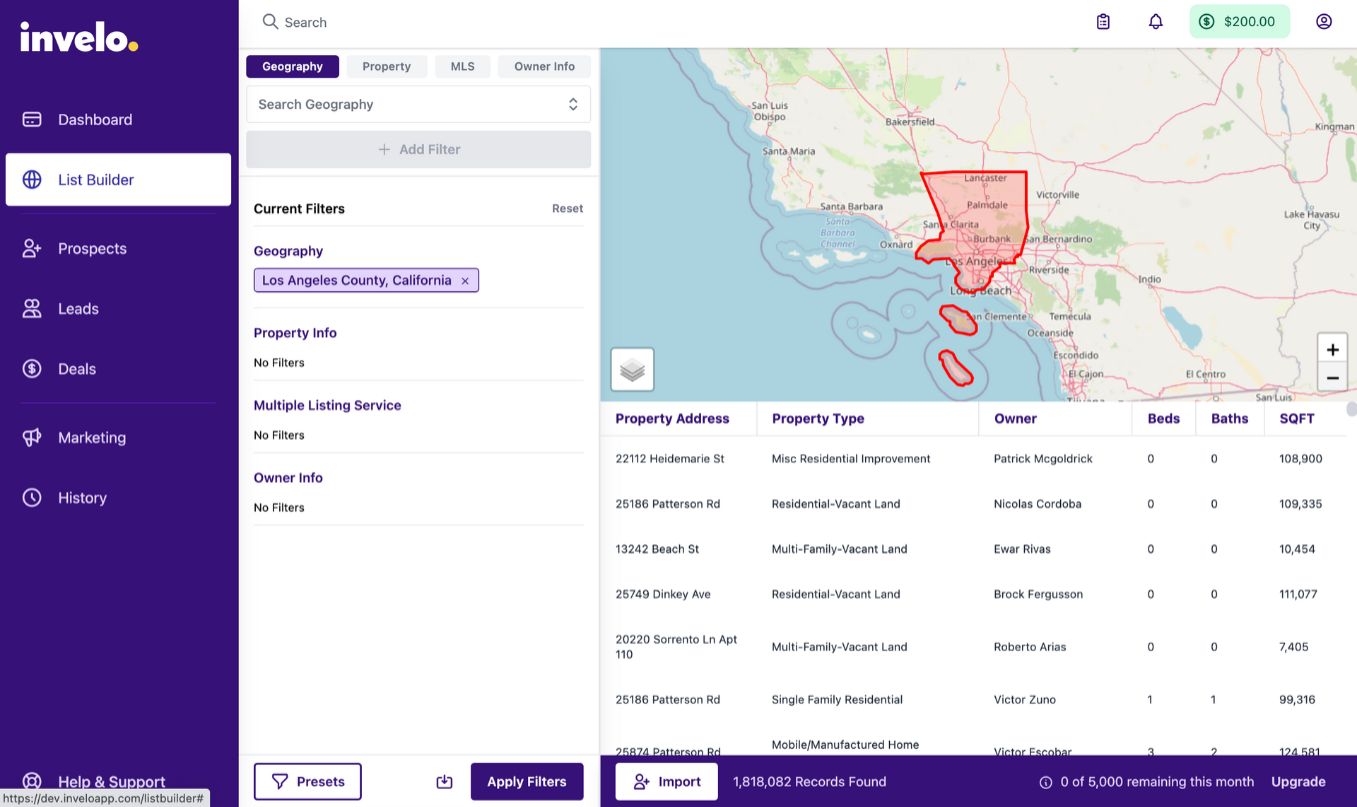Open the map layers button

pos(632,370)
